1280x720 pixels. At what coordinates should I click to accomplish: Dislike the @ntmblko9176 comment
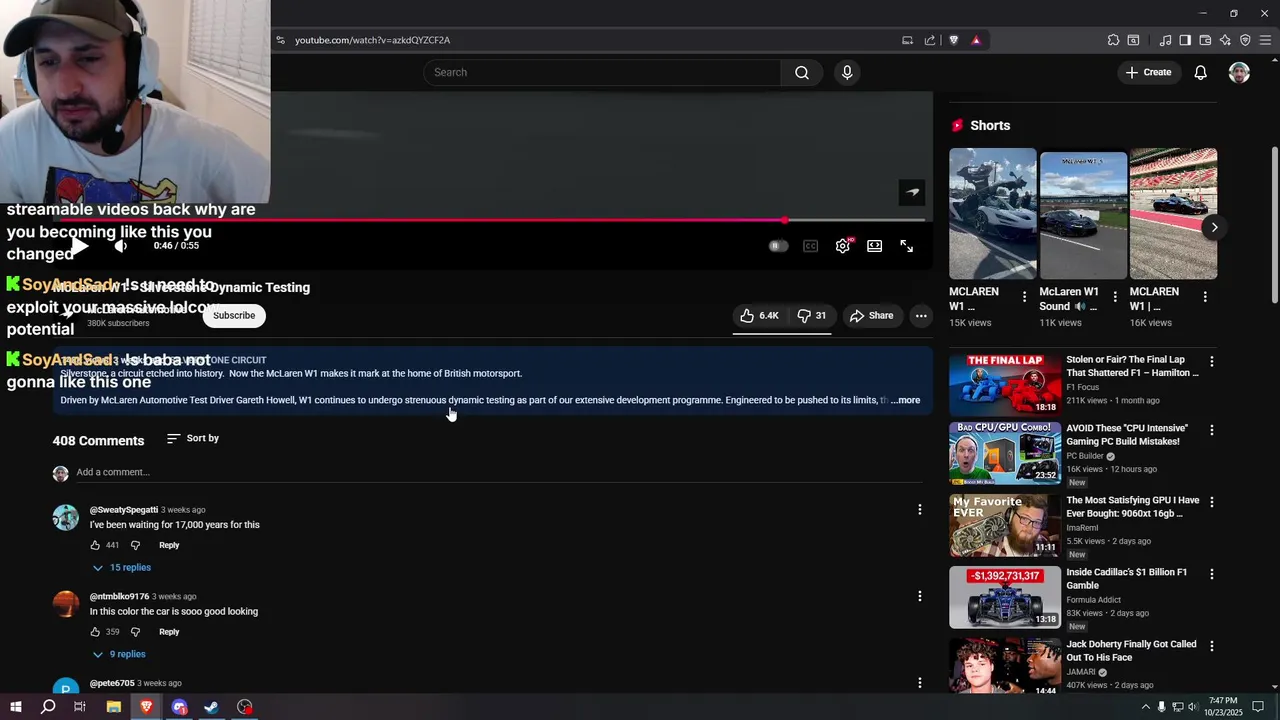click(x=135, y=632)
